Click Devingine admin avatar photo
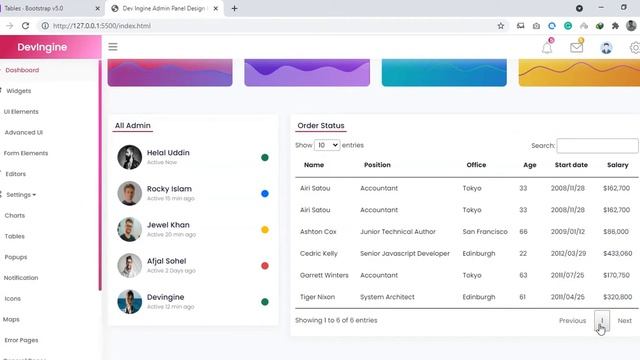 tap(130, 302)
